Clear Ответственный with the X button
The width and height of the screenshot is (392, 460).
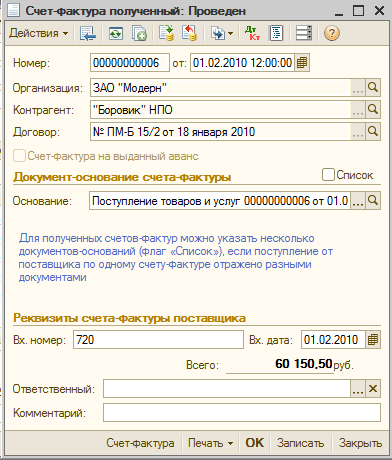[x=373, y=389]
